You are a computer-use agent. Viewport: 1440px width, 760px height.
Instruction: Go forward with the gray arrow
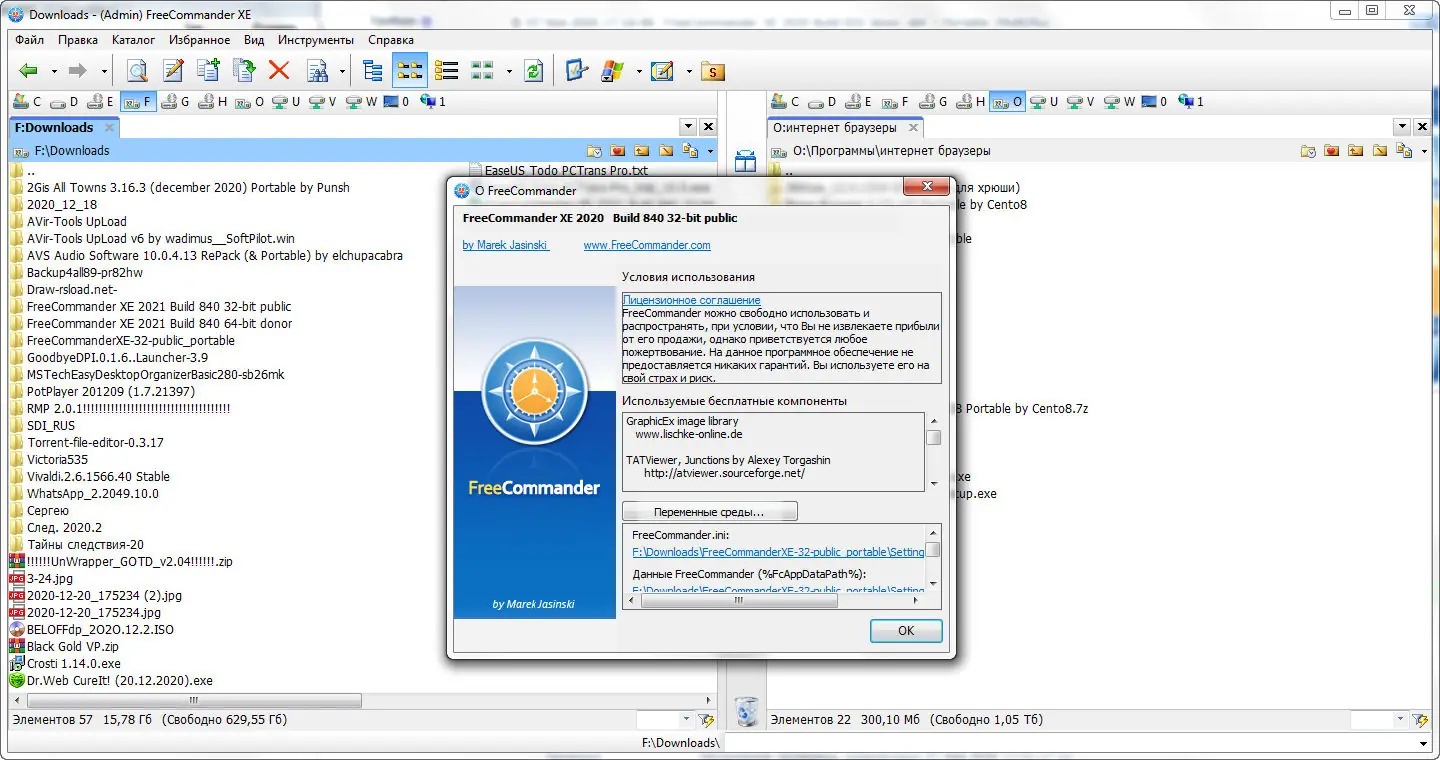point(78,71)
